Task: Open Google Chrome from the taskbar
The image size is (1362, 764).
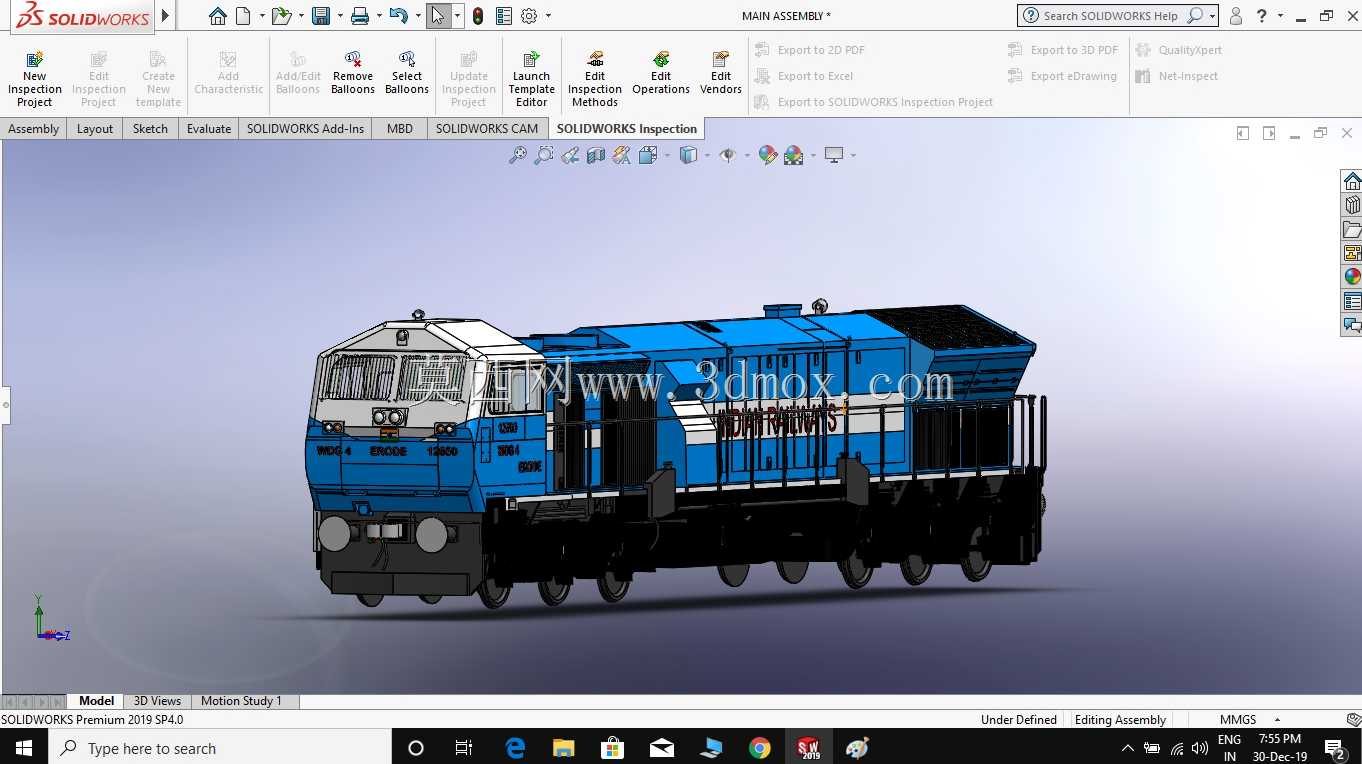Action: pos(760,747)
